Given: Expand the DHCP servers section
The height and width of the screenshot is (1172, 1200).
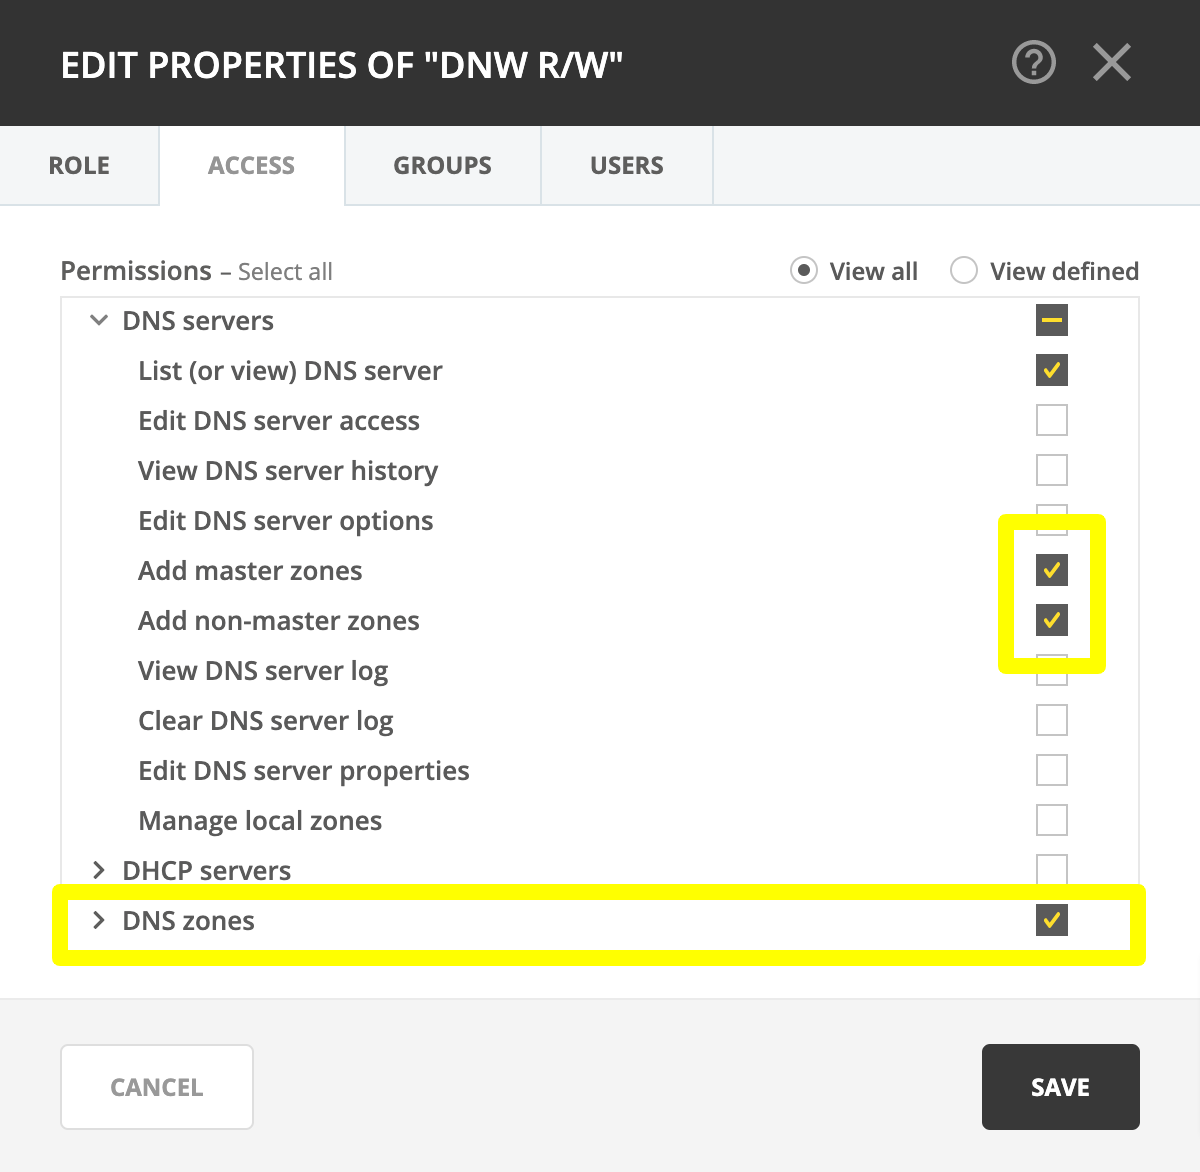Looking at the screenshot, I should [x=99, y=871].
